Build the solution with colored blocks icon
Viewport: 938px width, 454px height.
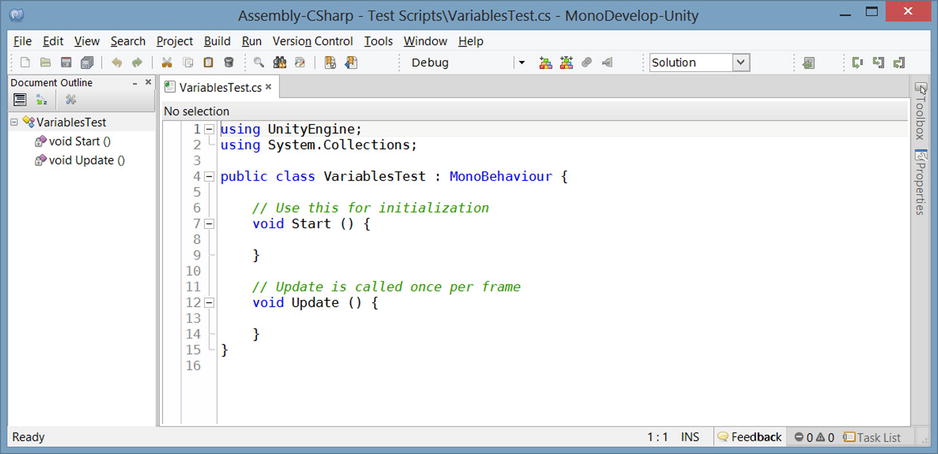546,62
